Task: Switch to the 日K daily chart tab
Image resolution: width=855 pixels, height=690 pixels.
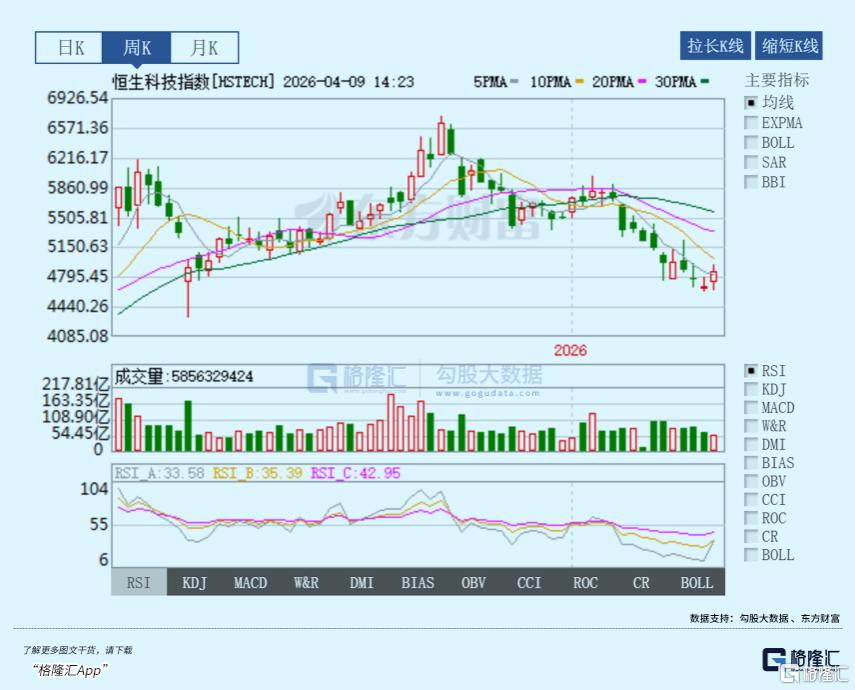Action: point(70,47)
